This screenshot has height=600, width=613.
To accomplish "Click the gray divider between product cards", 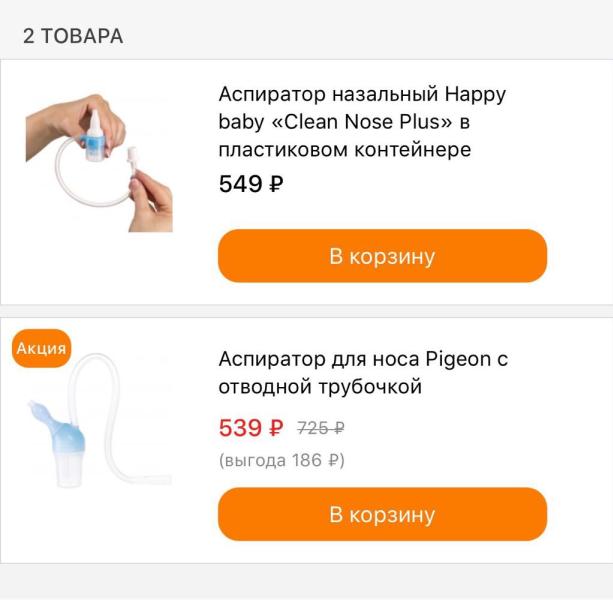I will pyautogui.click(x=306, y=312).
